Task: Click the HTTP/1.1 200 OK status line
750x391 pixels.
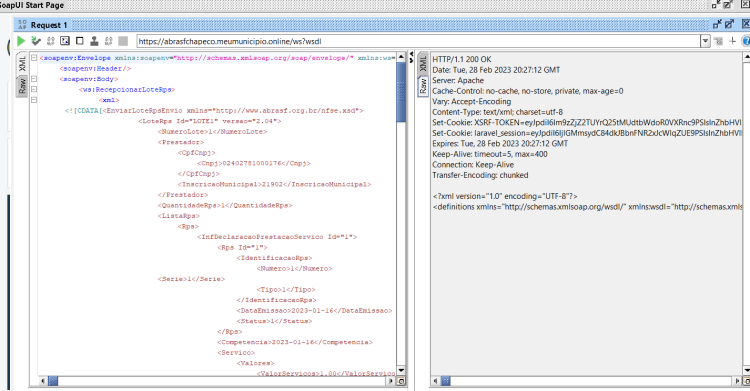Action: pos(462,59)
